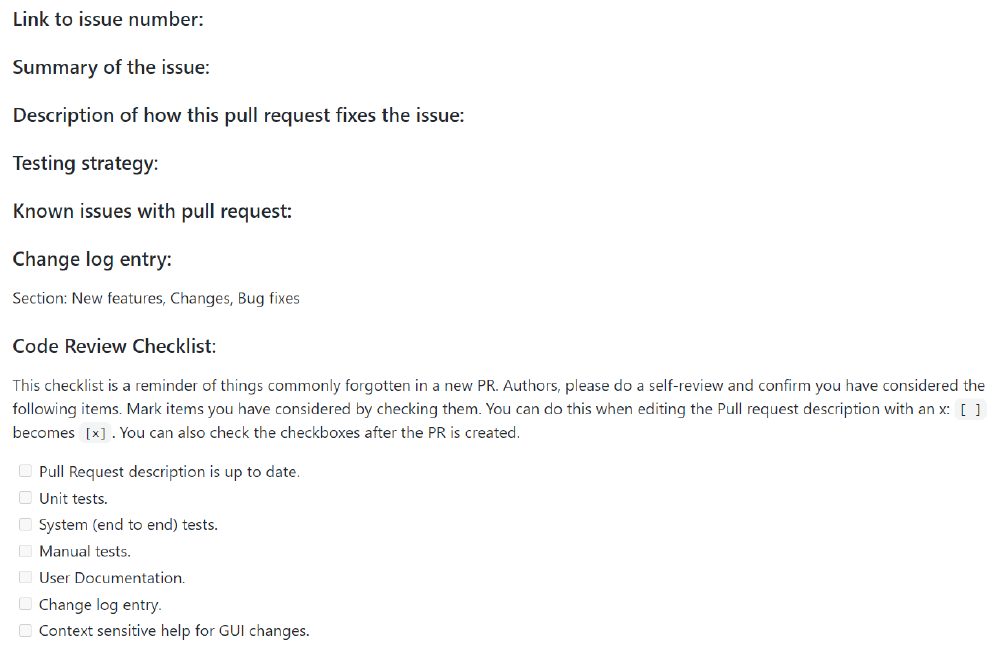1000x654 pixels.
Task: Mark the Manual tests checkbox
Action: click(26, 551)
